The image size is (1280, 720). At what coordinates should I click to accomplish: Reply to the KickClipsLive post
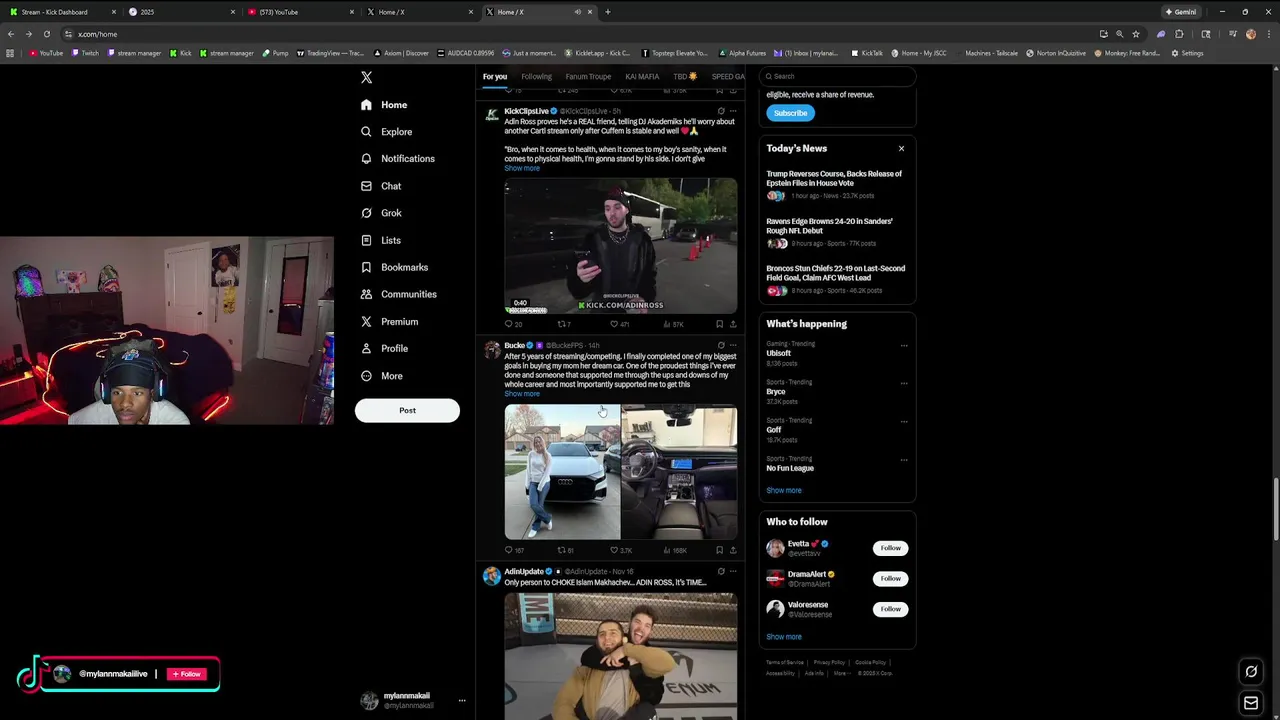[x=509, y=324]
